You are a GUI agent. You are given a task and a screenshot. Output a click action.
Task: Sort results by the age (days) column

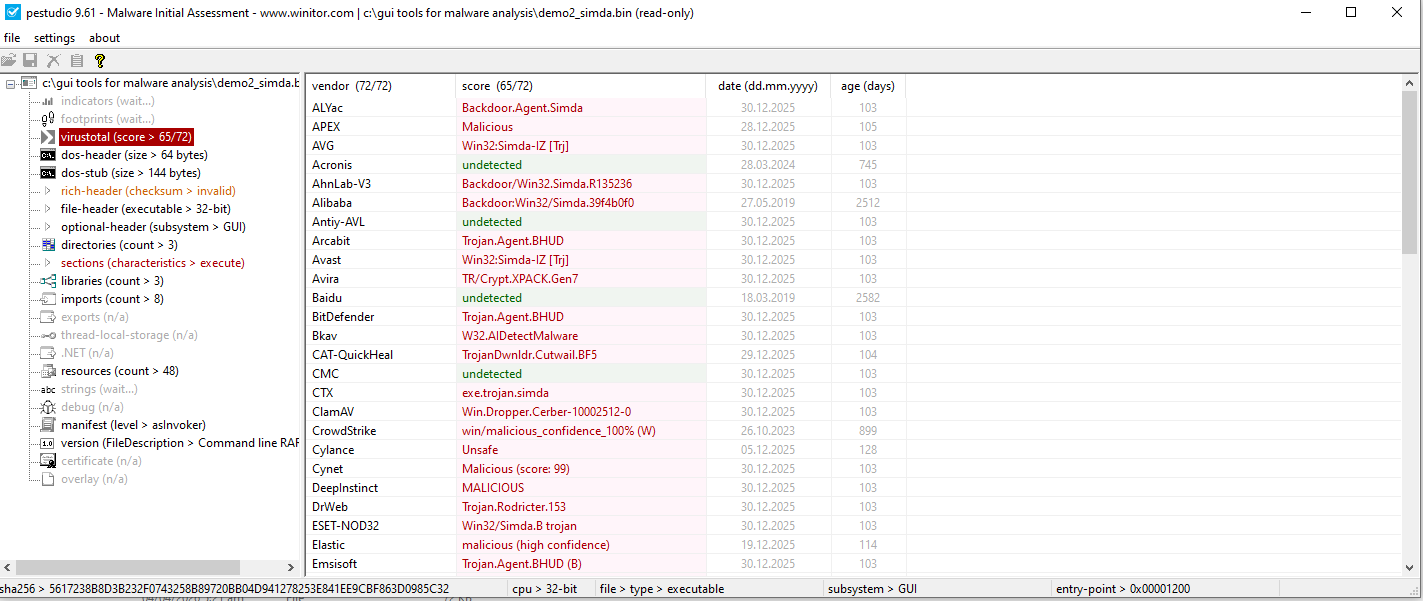[x=867, y=86]
